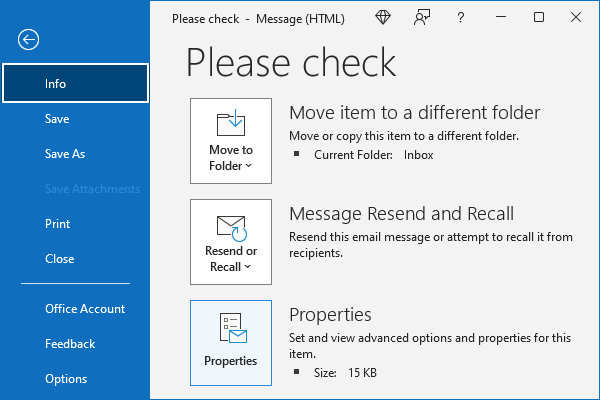Choose Save As in the sidebar

pos(65,154)
